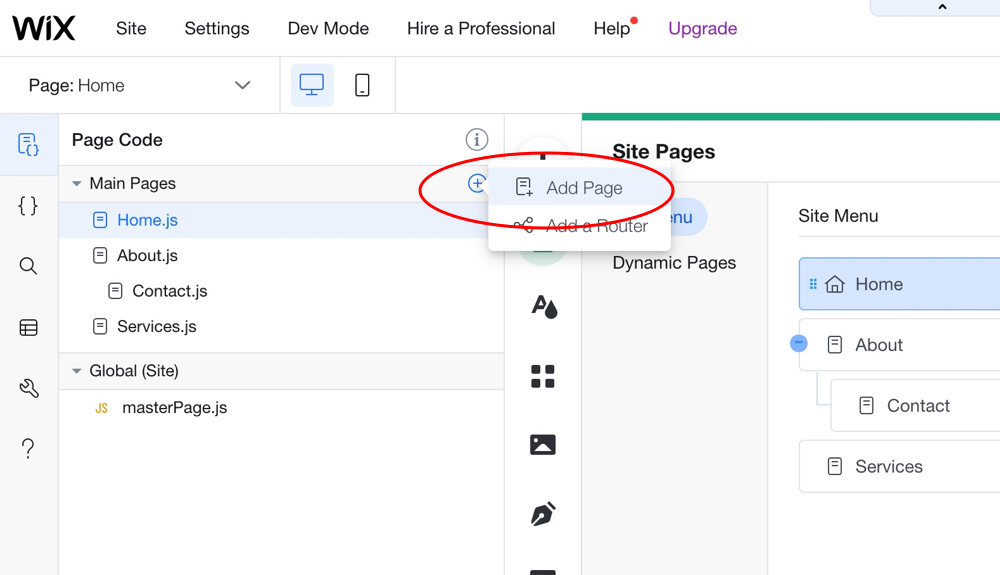Collapse the Global (Site) section

click(77, 371)
